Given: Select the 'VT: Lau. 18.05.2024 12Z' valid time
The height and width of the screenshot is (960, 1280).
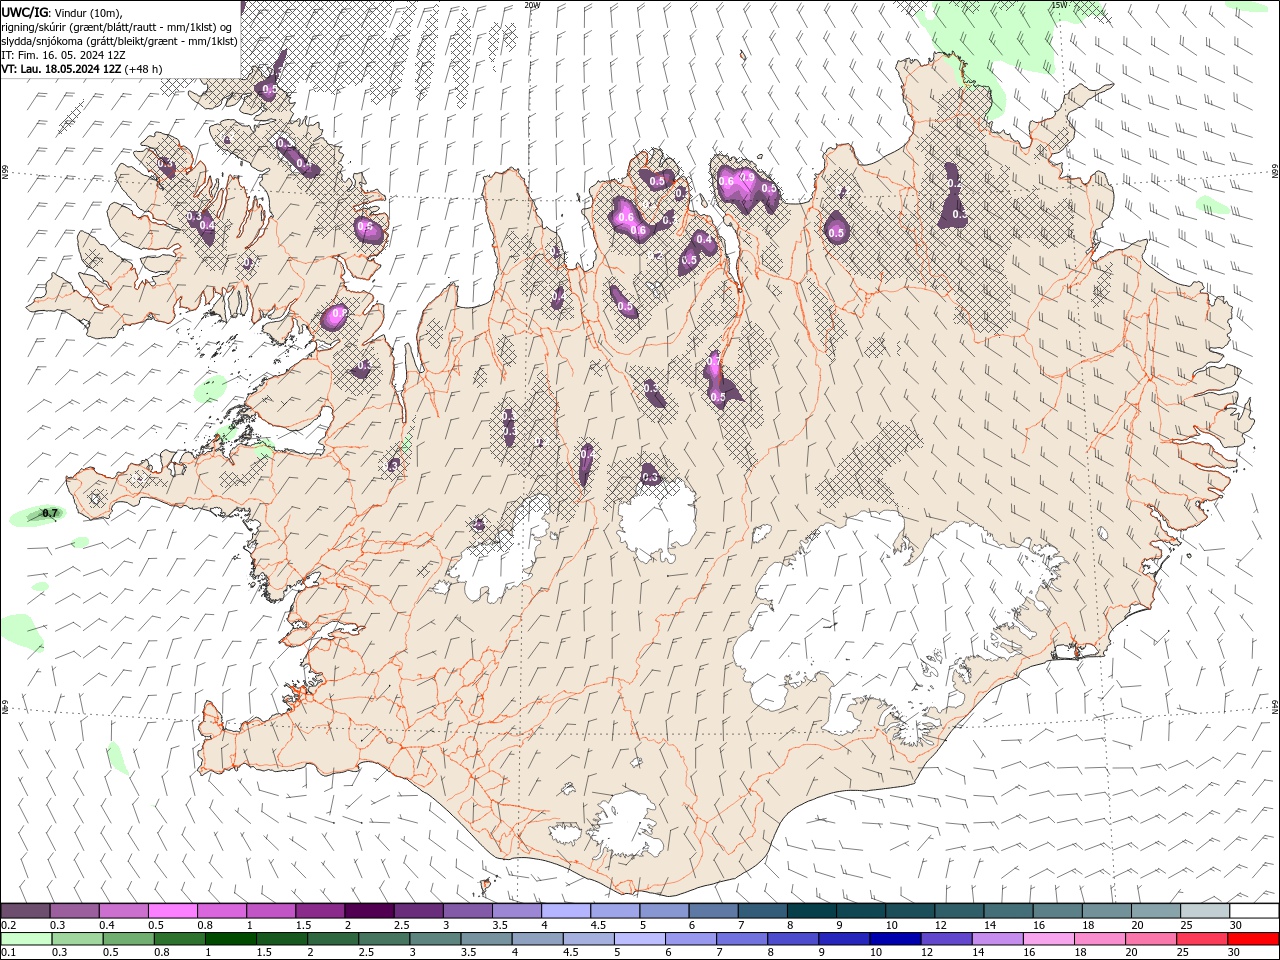Looking at the screenshot, I should coord(61,69).
